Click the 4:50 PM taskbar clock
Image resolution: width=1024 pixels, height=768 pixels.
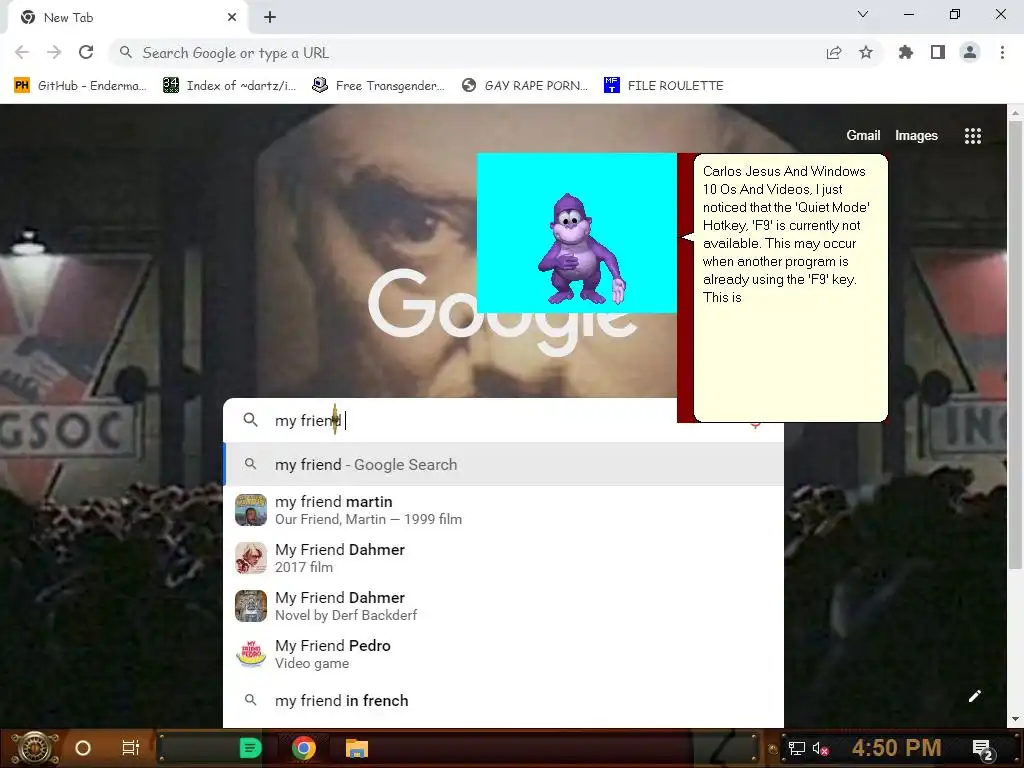896,748
